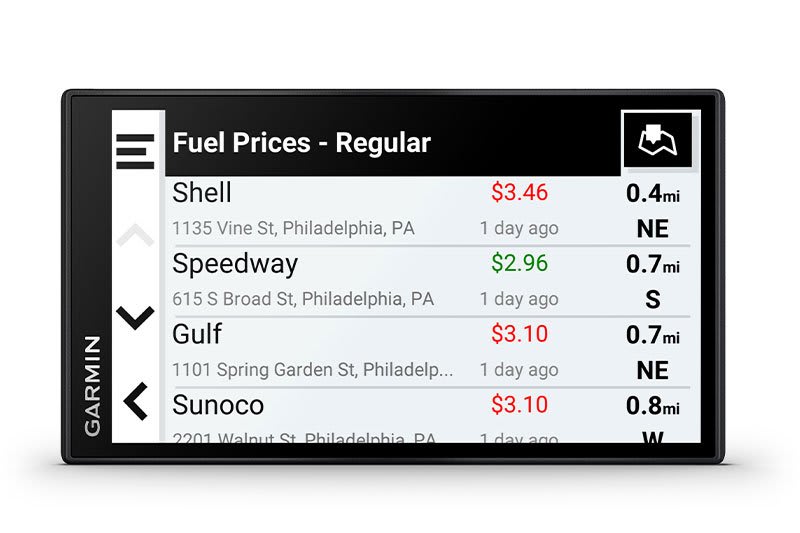Tap the $2.96 Speedway price
Viewport: 800px width, 533px height.
click(x=519, y=263)
